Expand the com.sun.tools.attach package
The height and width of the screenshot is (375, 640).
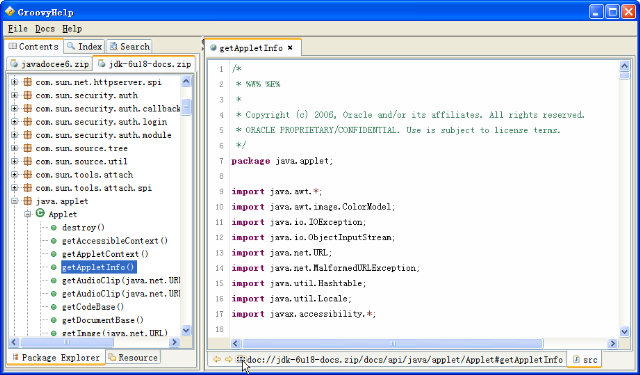pyautogui.click(x=14, y=175)
